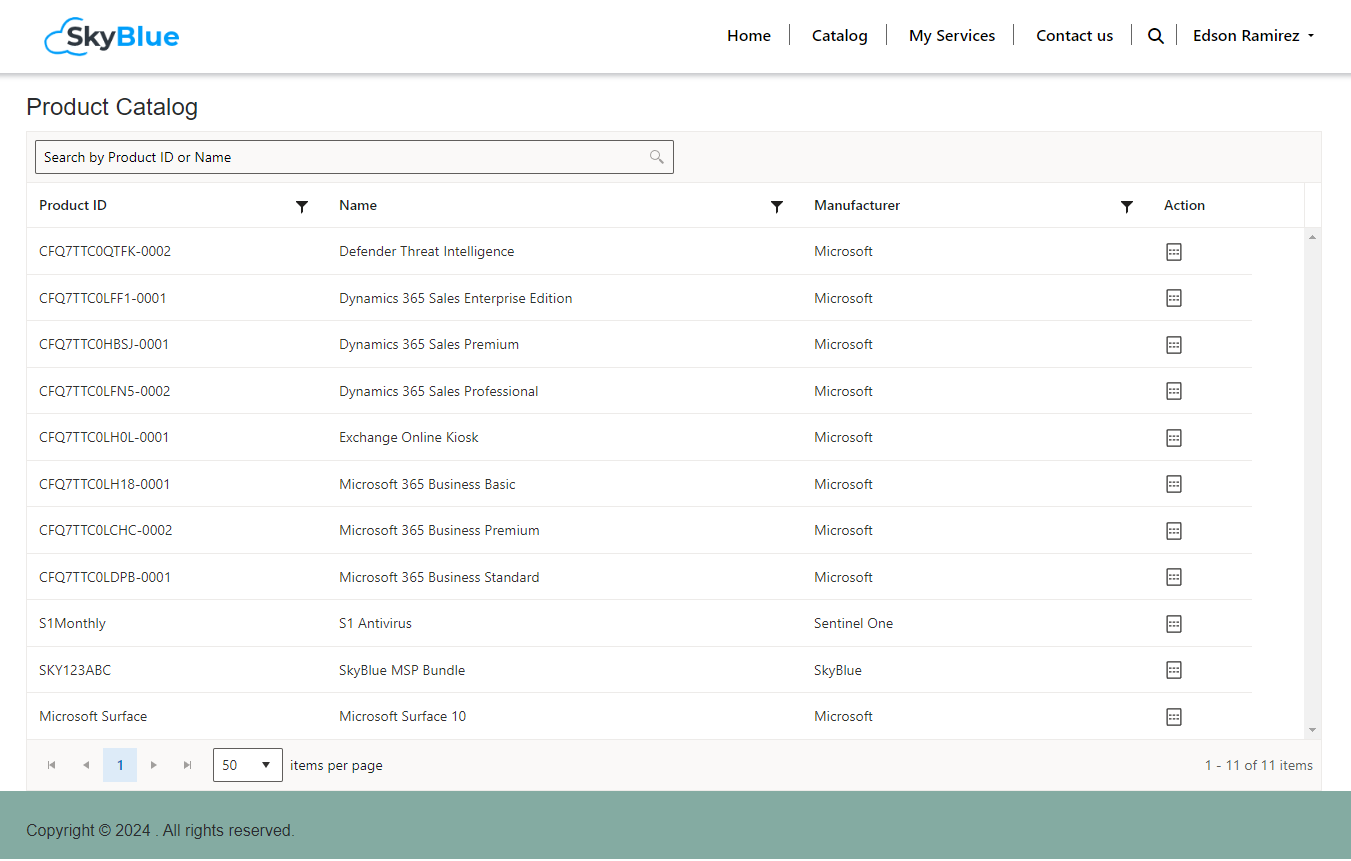Open the Contact us menu item

pos(1074,36)
